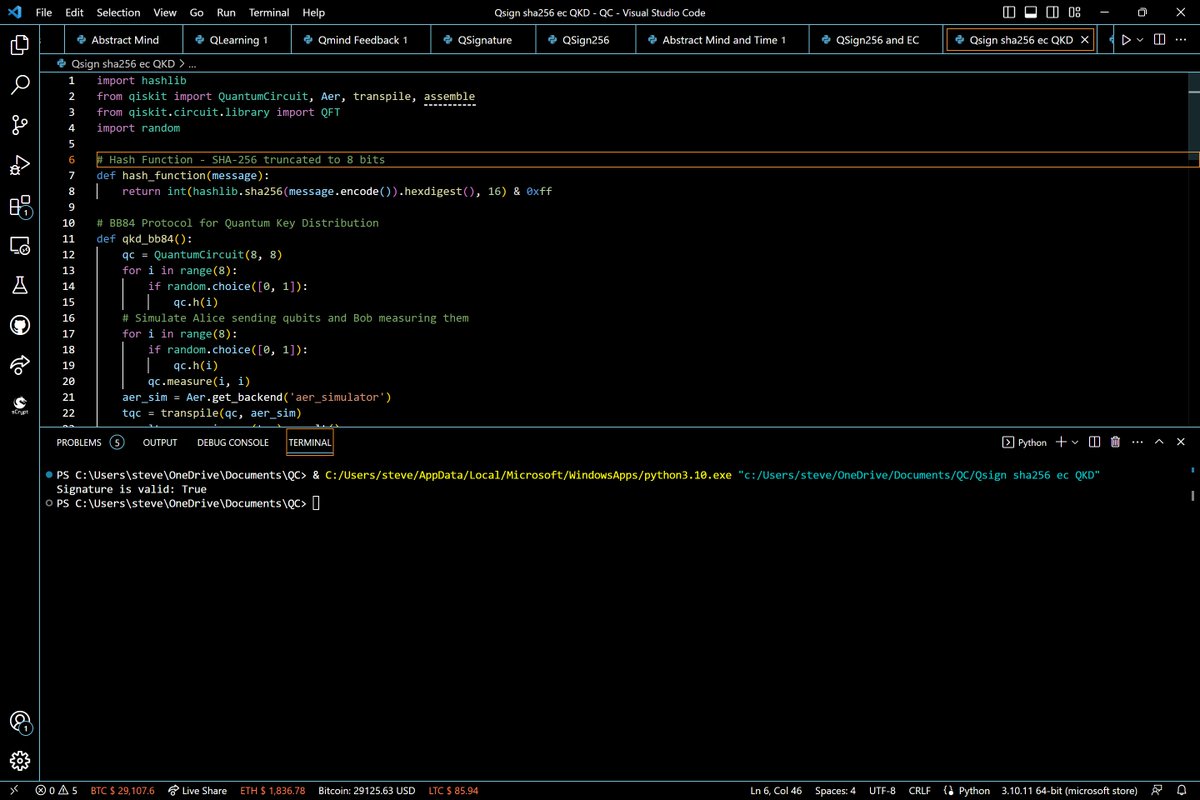The height and width of the screenshot is (800, 1200).
Task: Open the Run and Debug view
Action: pos(20,165)
